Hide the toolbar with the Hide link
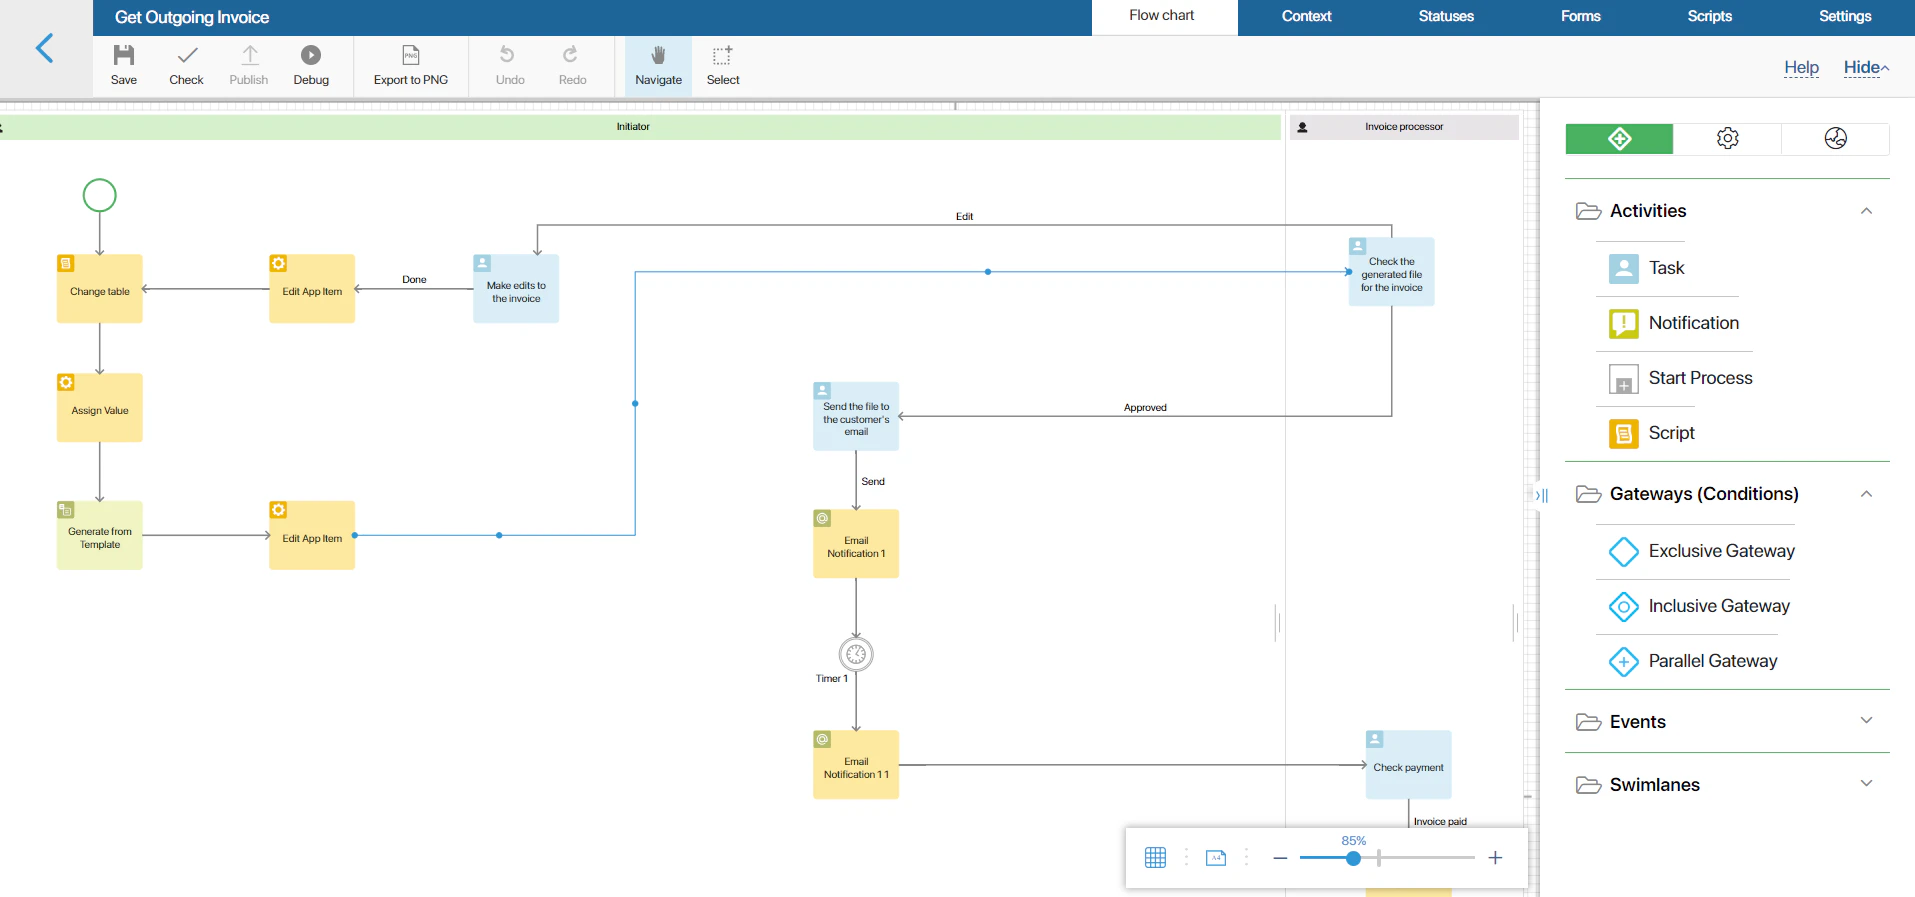Image resolution: width=1915 pixels, height=897 pixels. [1866, 68]
